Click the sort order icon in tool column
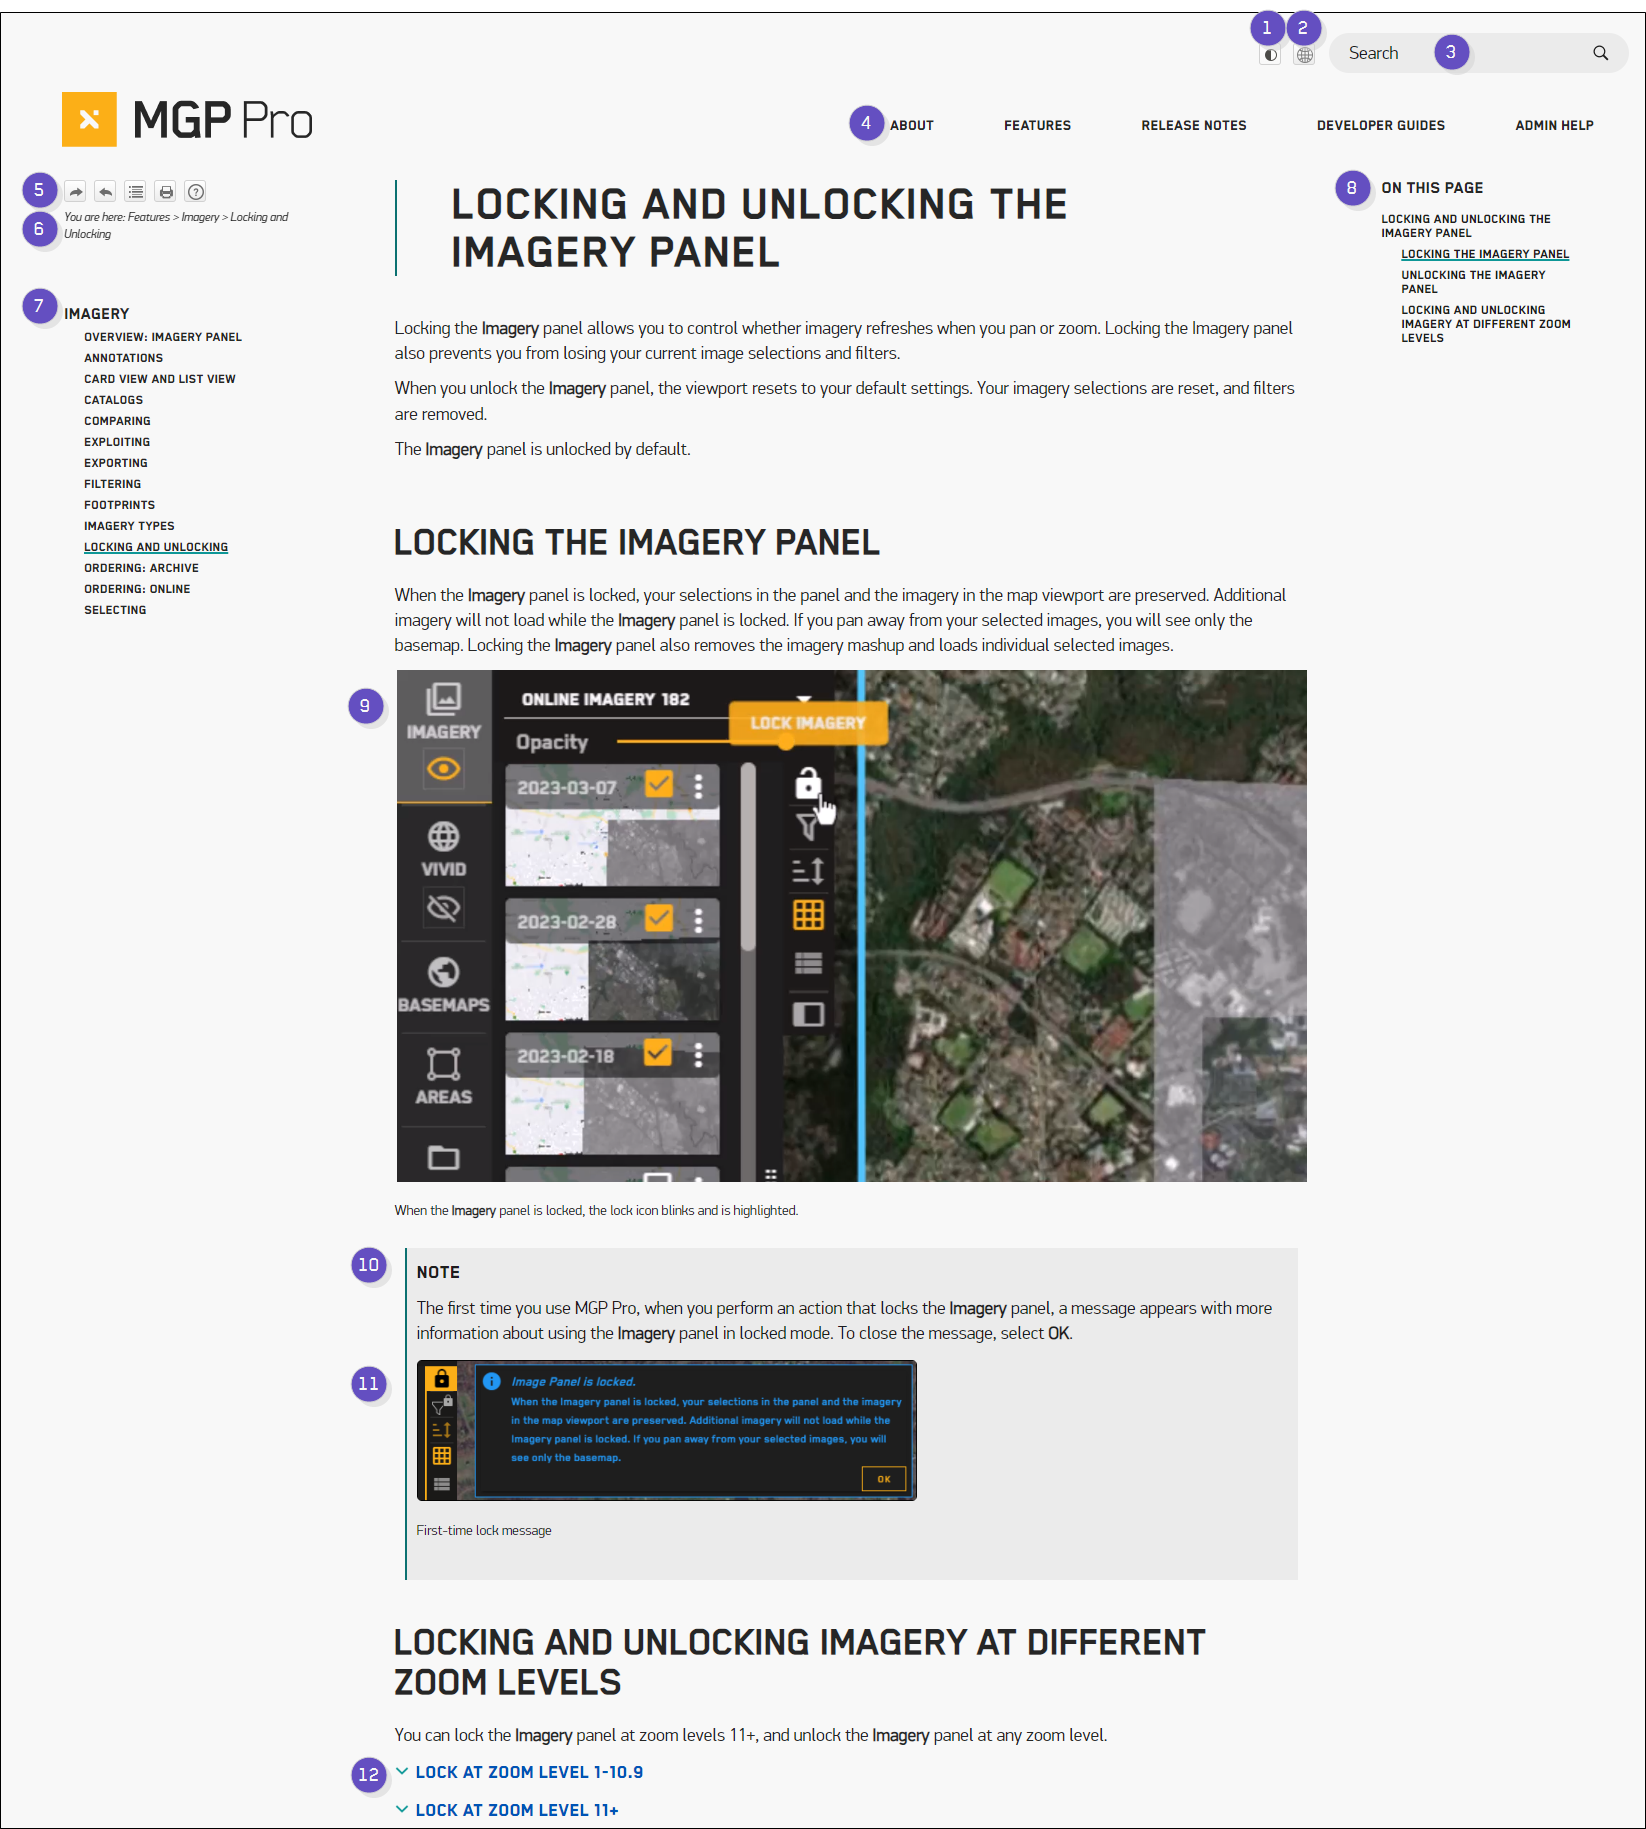1646x1829 pixels. tap(808, 871)
